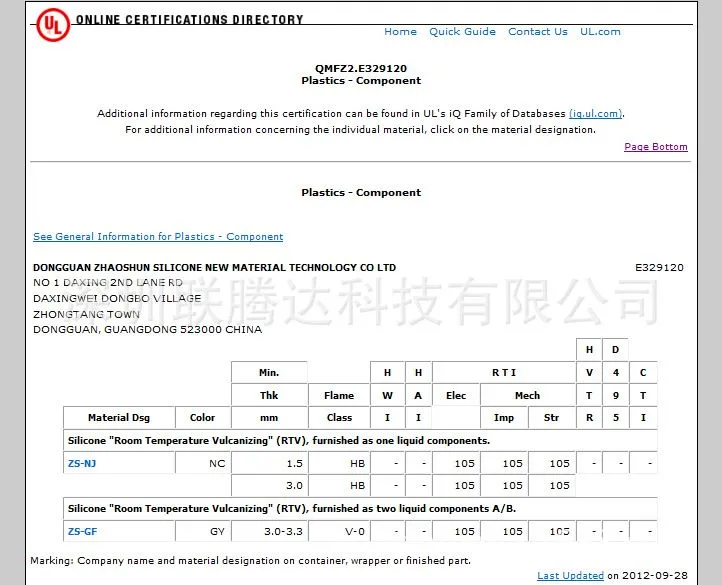This screenshot has width=722, height=585.
Task: Jump to Page Bottom link
Action: pyautogui.click(x=656, y=147)
